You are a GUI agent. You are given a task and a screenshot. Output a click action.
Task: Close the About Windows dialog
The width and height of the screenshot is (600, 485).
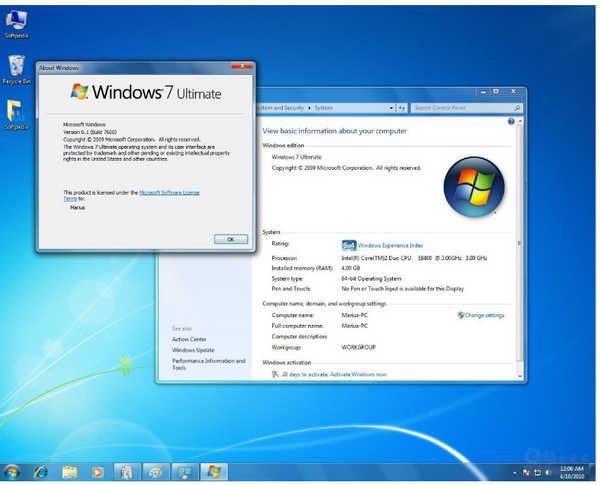242,67
